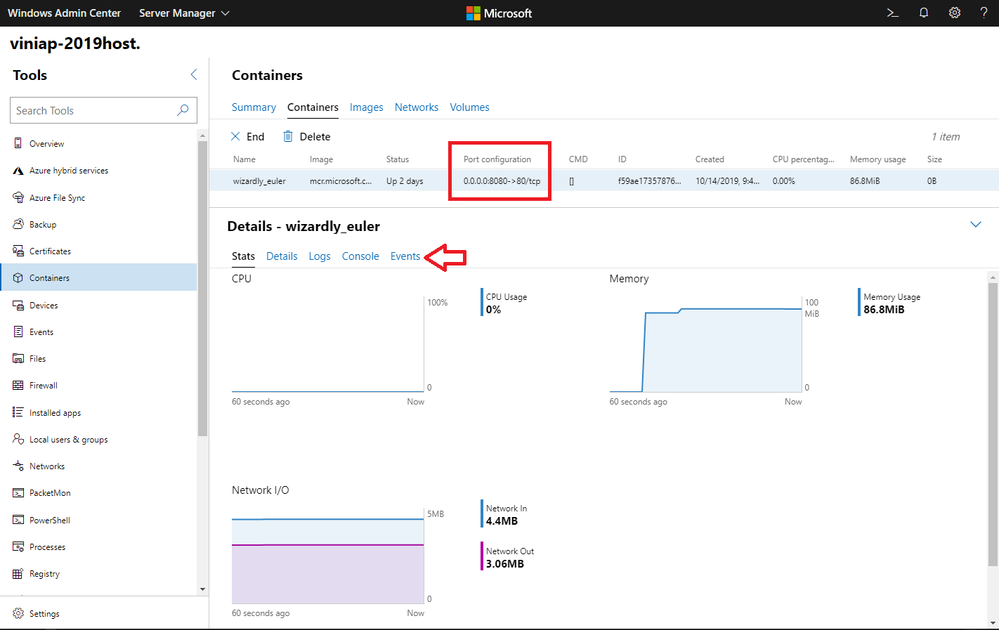Image resolution: width=999 pixels, height=630 pixels.
Task: Switch to the Summary tab
Action: click(254, 107)
